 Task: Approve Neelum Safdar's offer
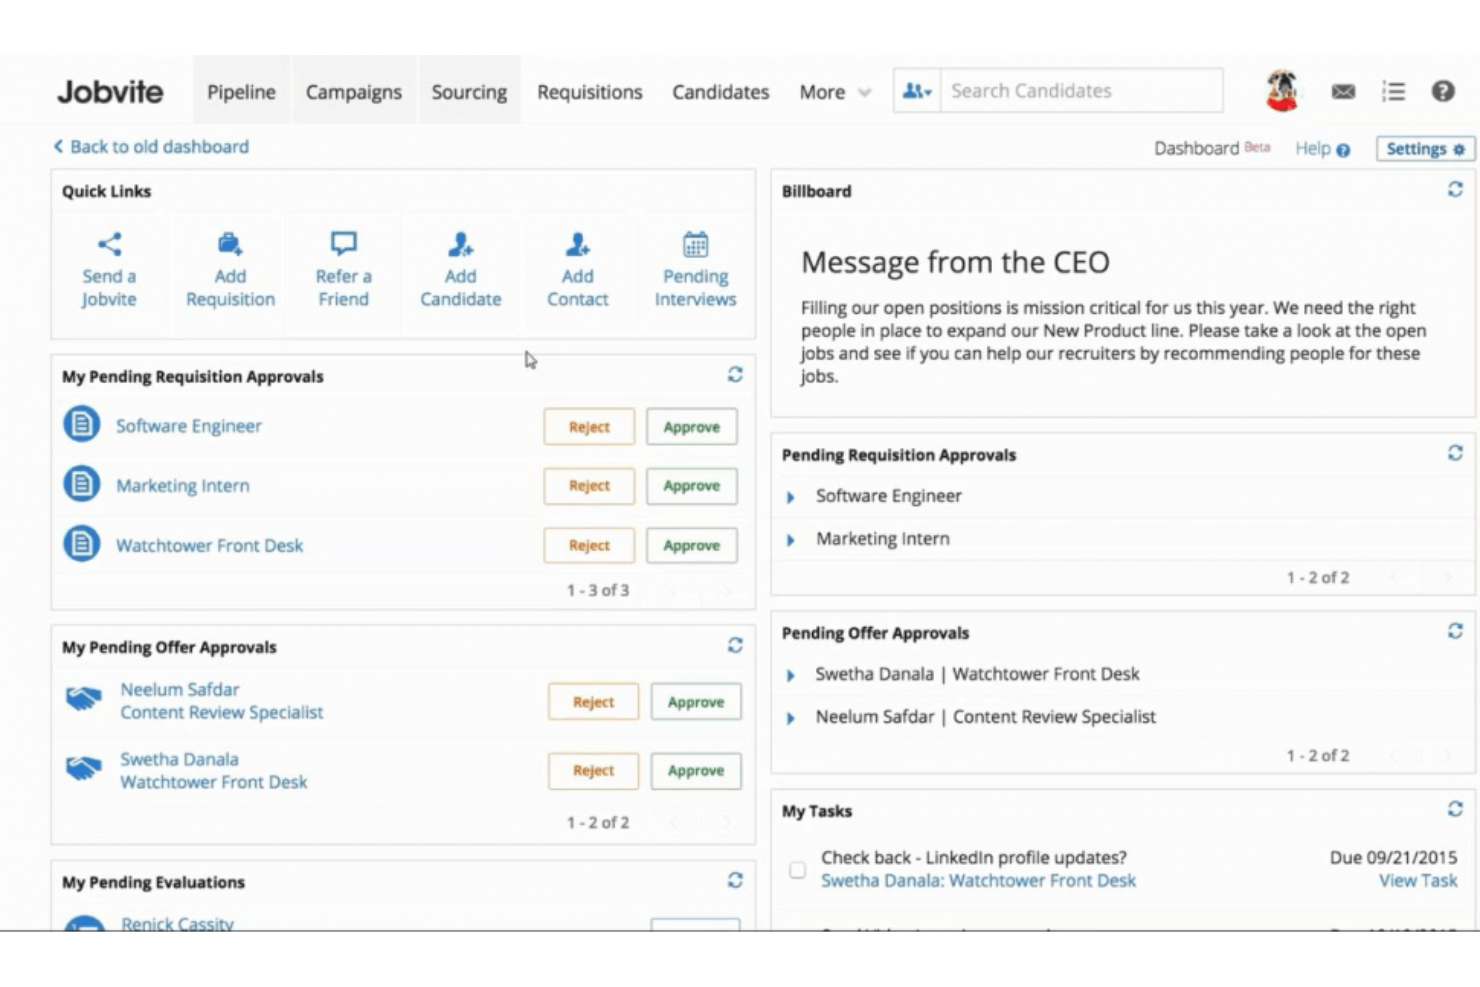coord(696,702)
